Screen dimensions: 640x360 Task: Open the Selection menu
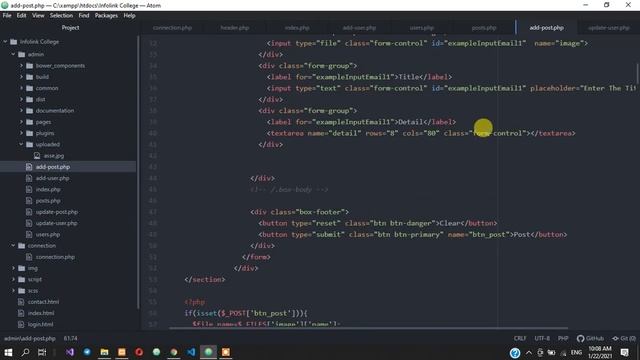click(61, 16)
